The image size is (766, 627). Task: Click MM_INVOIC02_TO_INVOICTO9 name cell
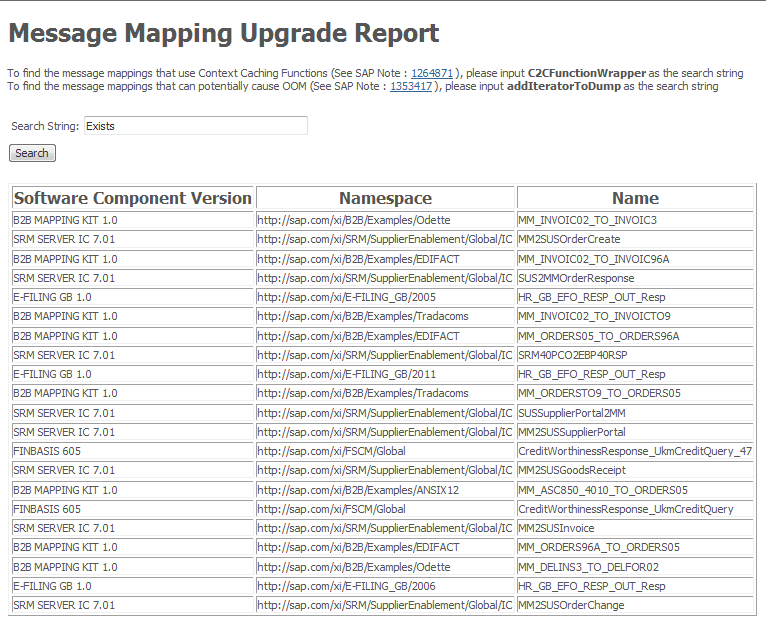click(x=635, y=316)
